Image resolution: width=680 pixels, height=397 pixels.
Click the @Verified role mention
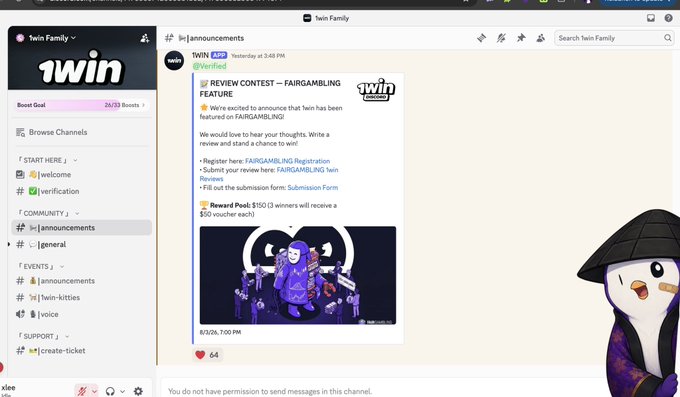pyautogui.click(x=209, y=66)
